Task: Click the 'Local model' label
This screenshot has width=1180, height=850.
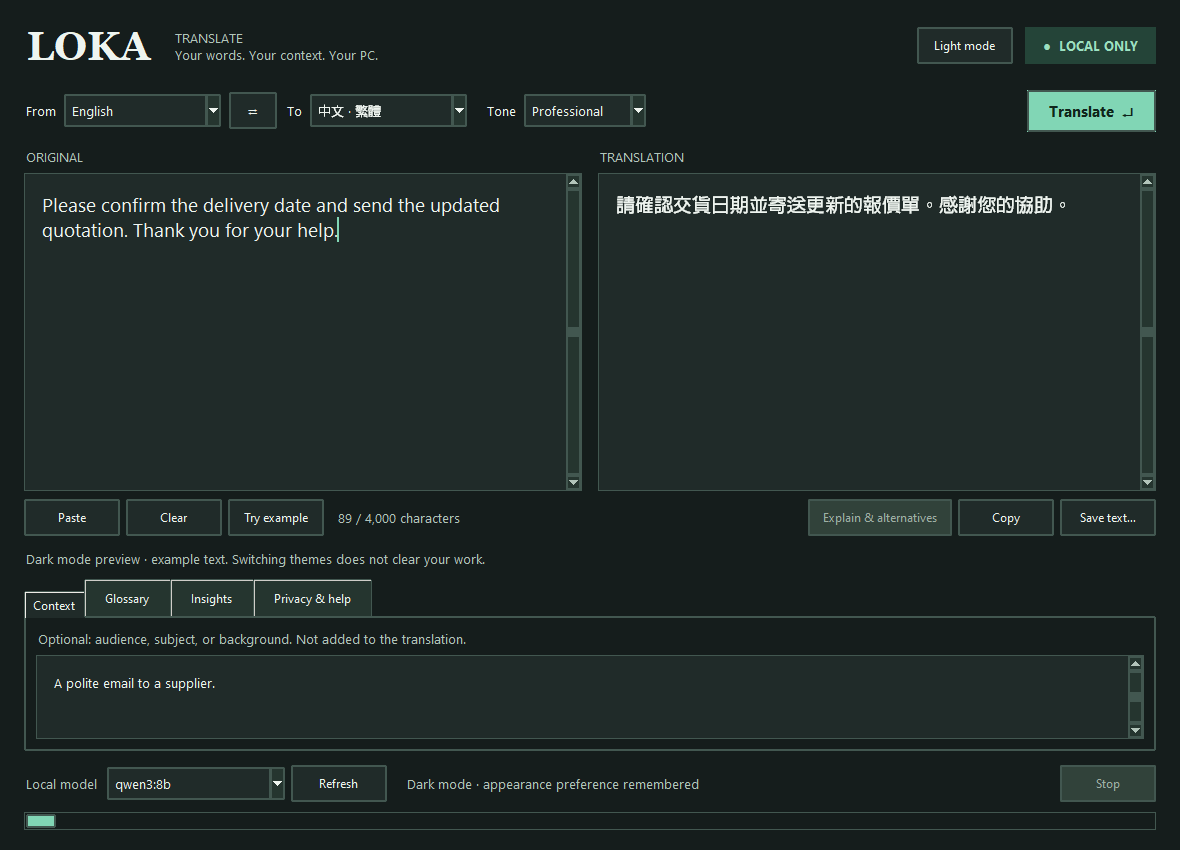Action: coord(62,784)
